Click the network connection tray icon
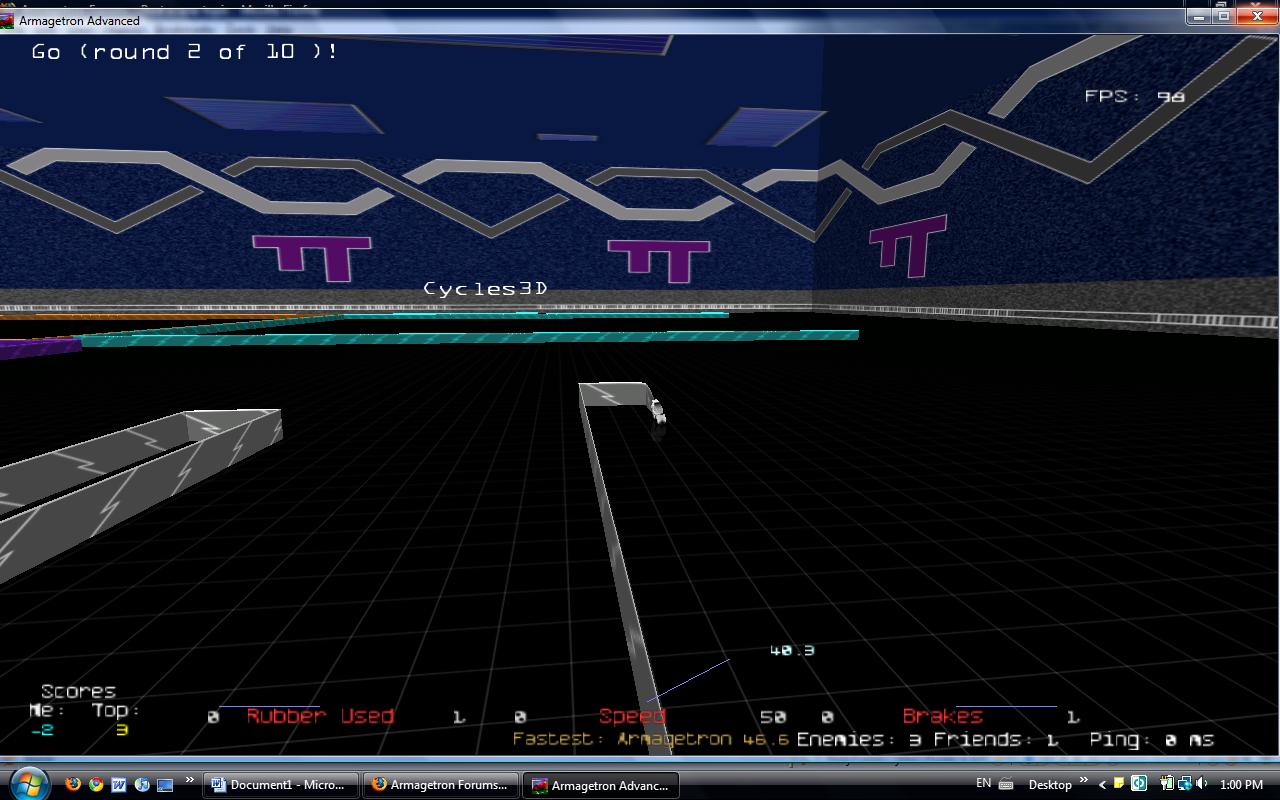The width and height of the screenshot is (1280, 800). tap(1184, 784)
